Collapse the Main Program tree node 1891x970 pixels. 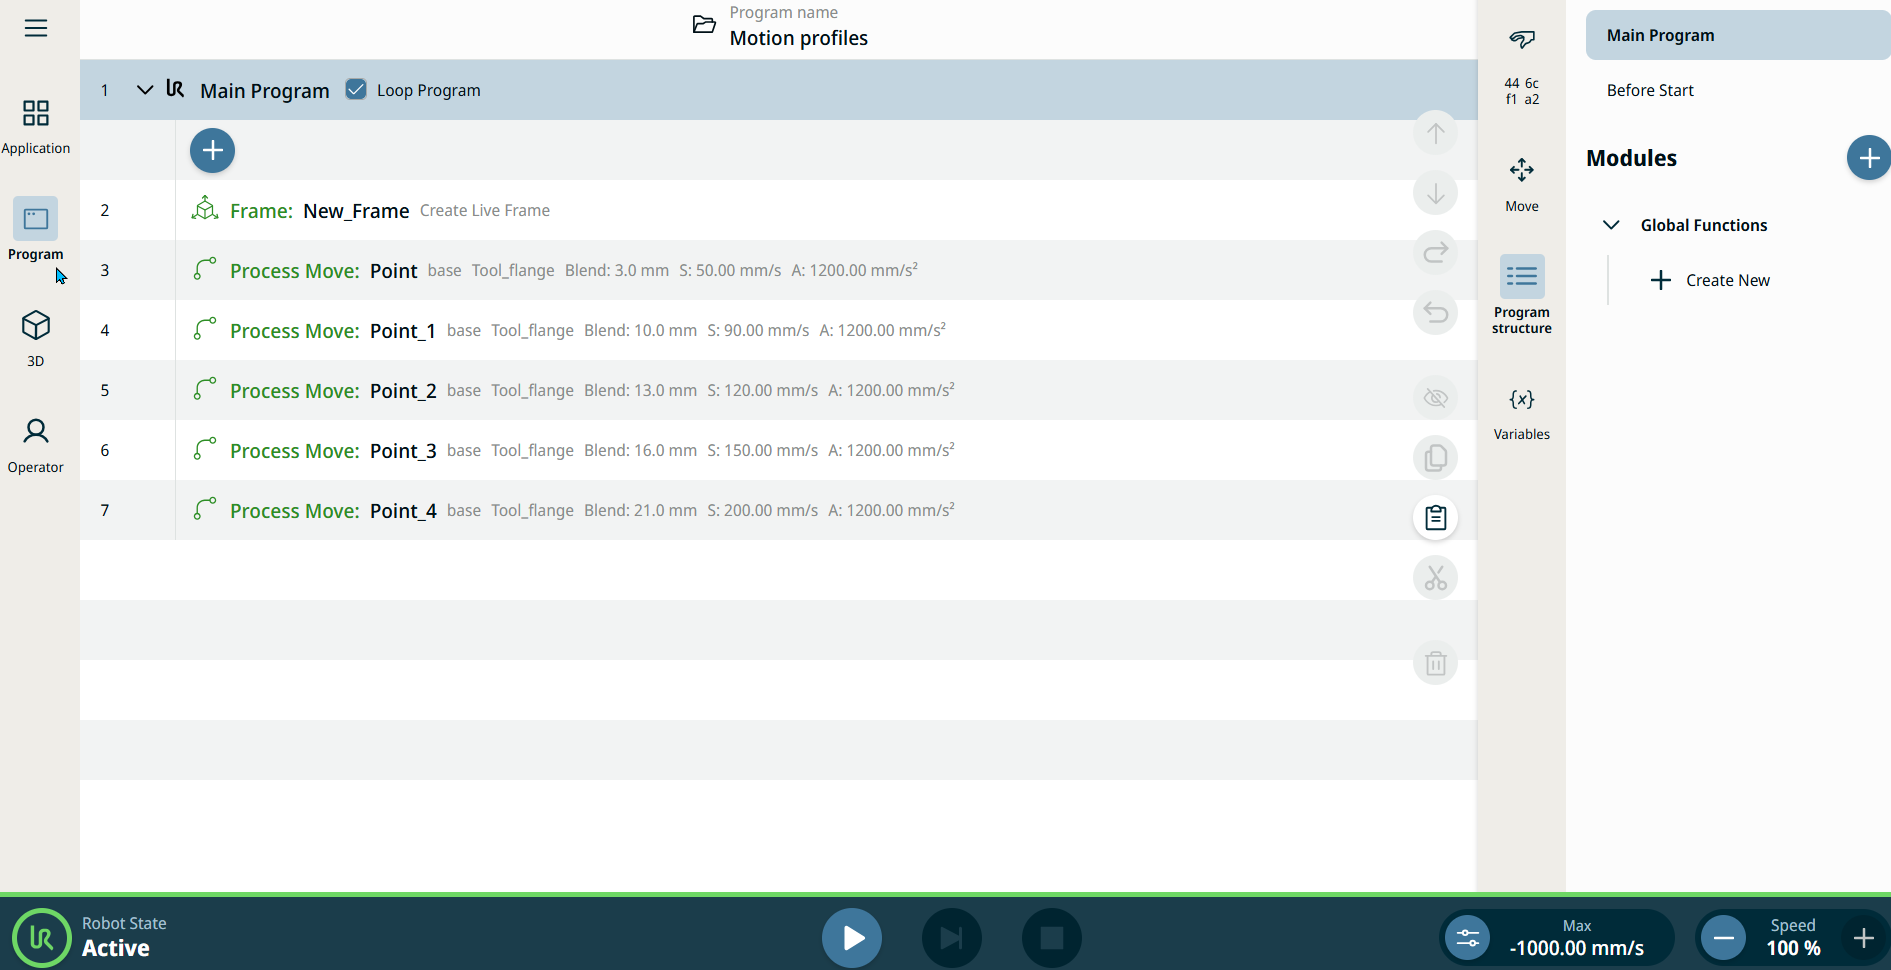click(x=145, y=90)
